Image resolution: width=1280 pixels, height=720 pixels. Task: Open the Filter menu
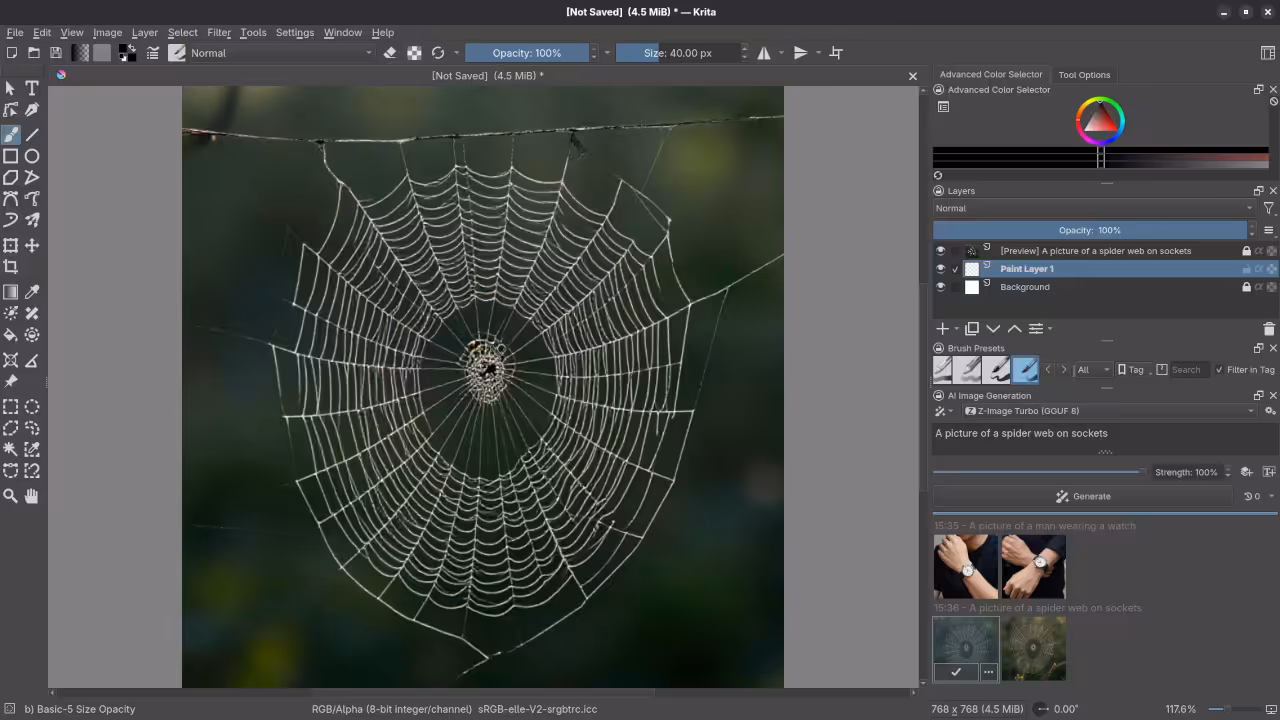point(219,31)
